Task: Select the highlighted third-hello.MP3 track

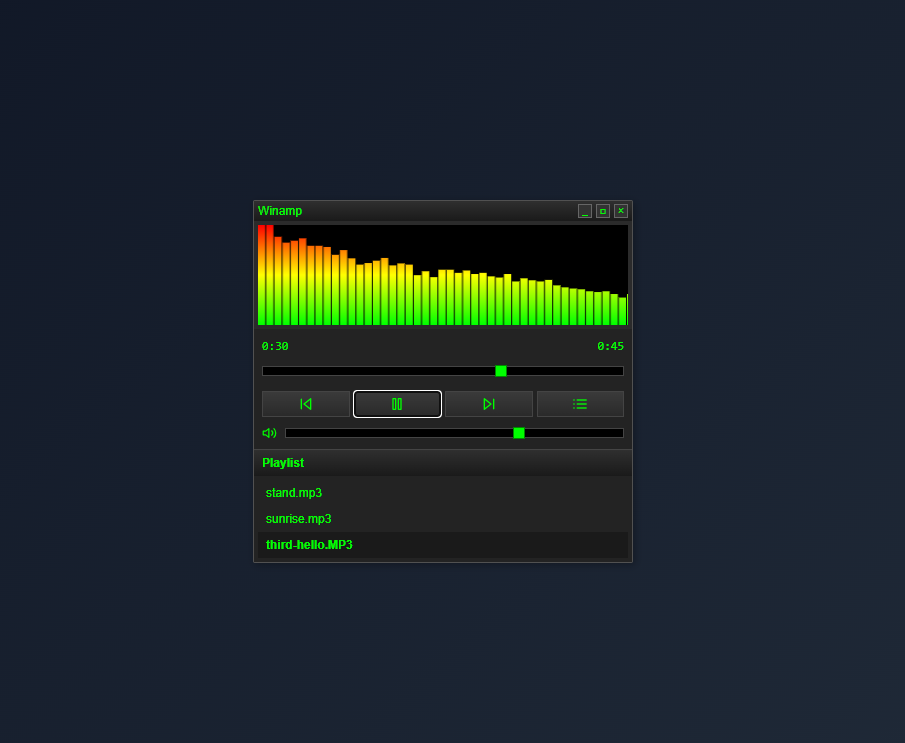Action: tap(308, 545)
